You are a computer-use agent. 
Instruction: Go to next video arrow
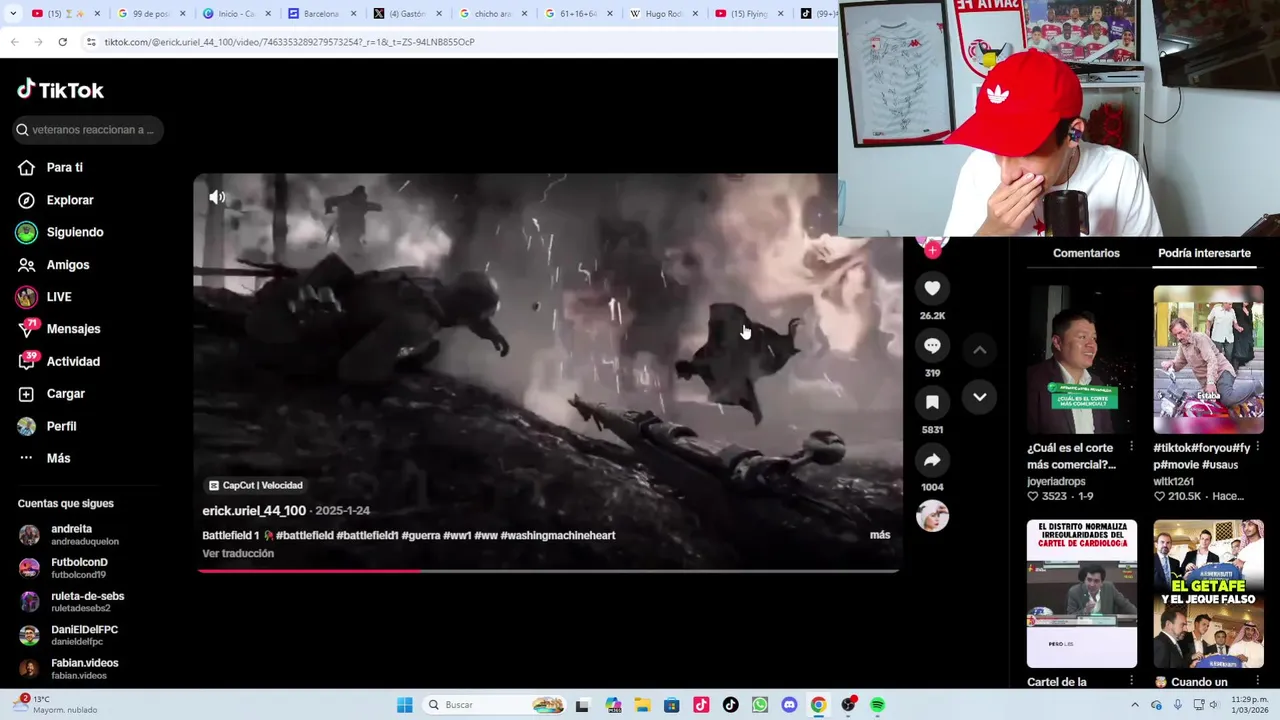pos(980,397)
